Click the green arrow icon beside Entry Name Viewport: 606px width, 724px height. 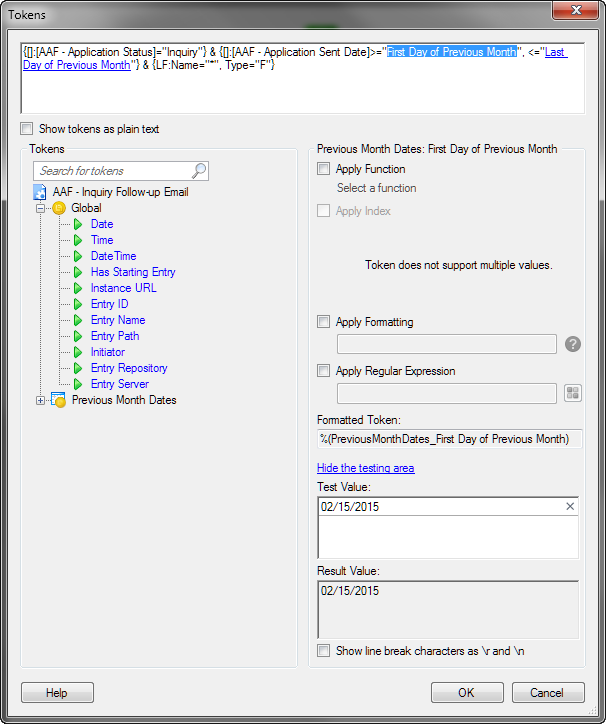point(78,320)
